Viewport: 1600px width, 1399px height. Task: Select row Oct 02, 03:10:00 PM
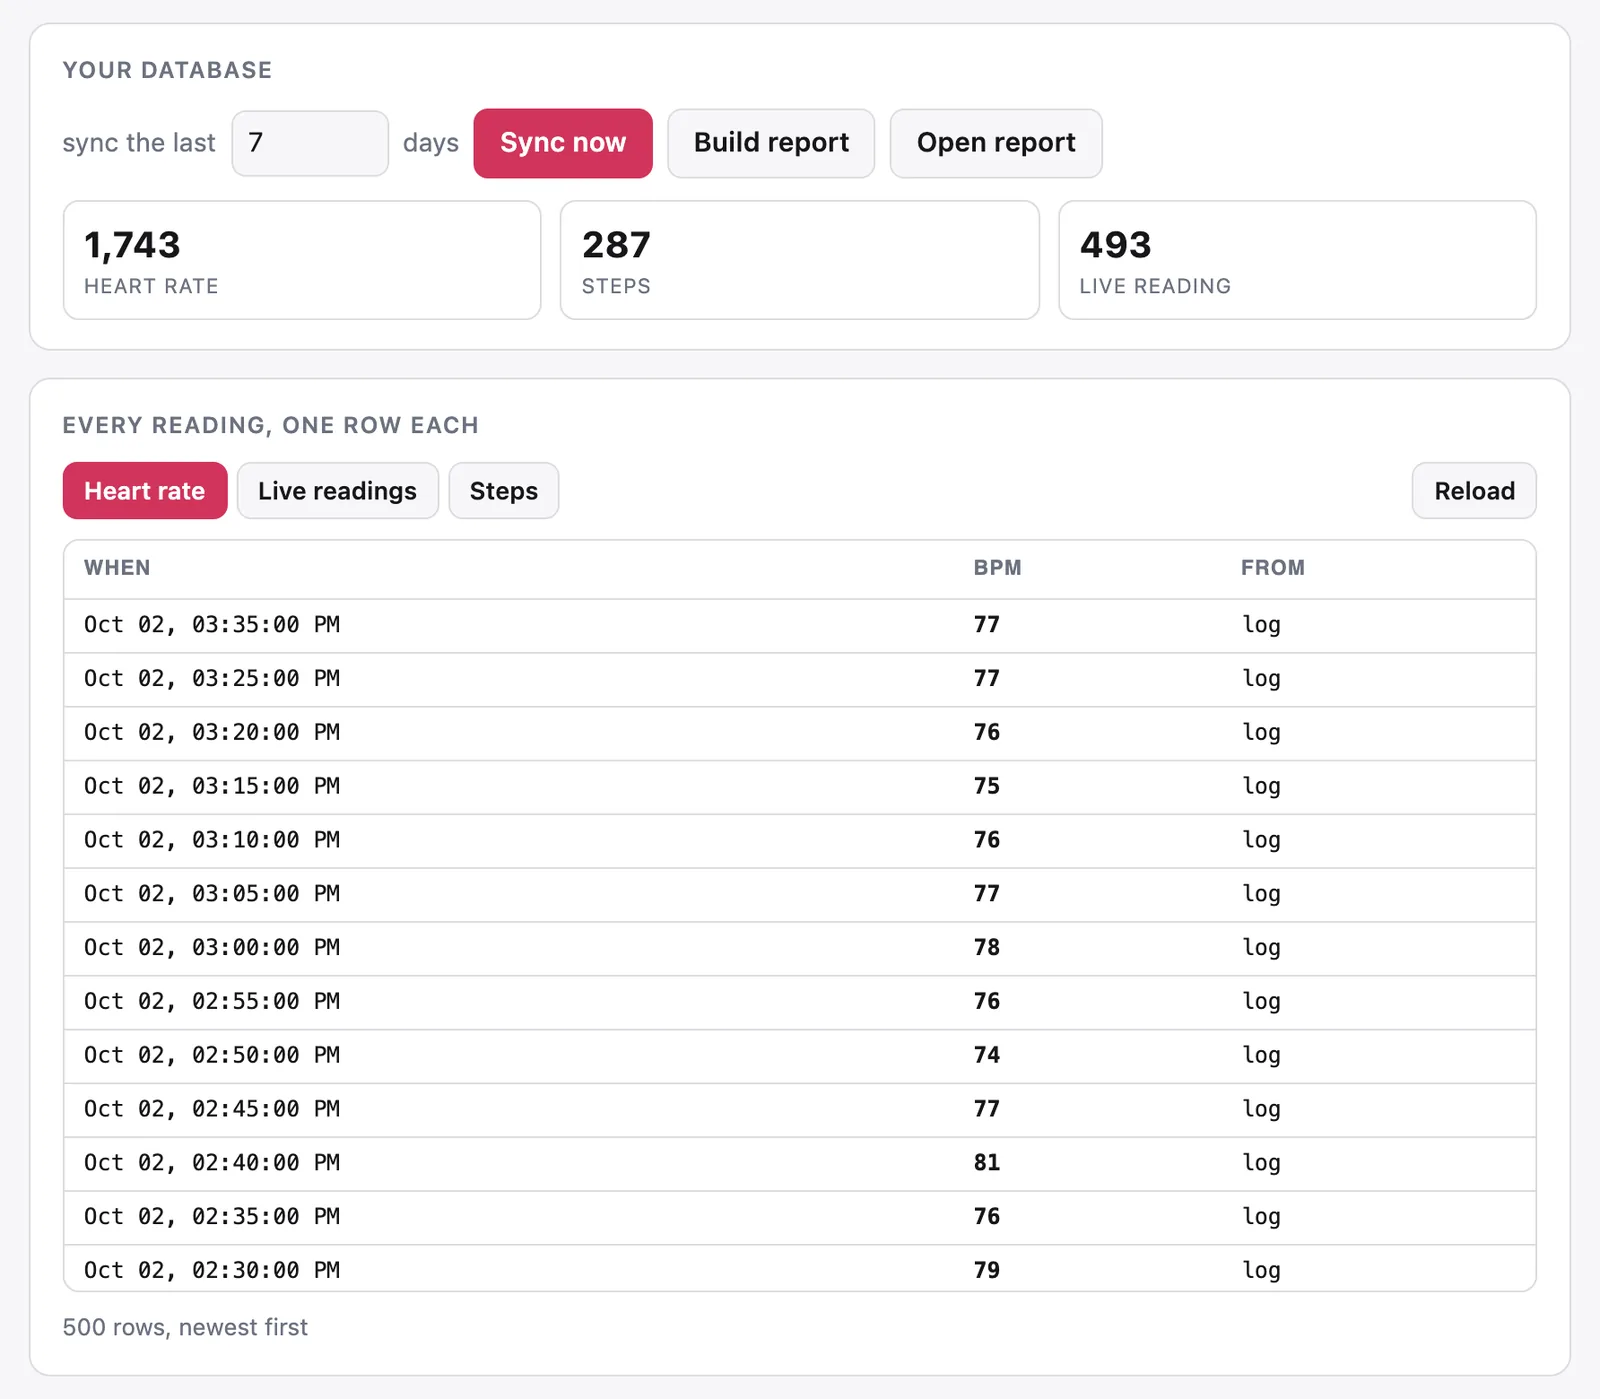point(800,841)
